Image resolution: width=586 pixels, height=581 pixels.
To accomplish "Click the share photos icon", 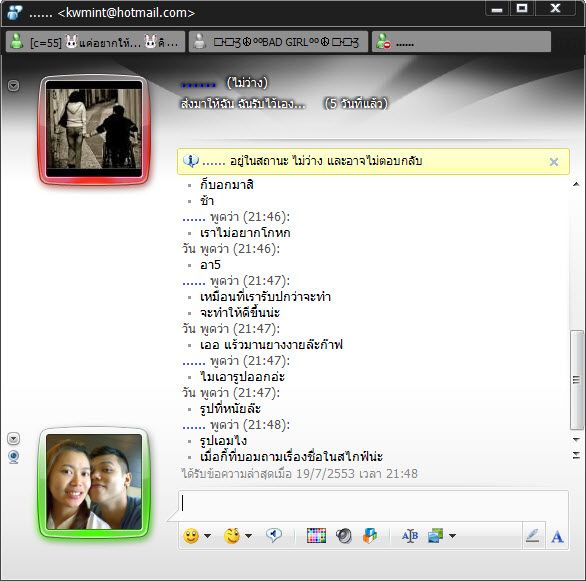I will coord(435,536).
